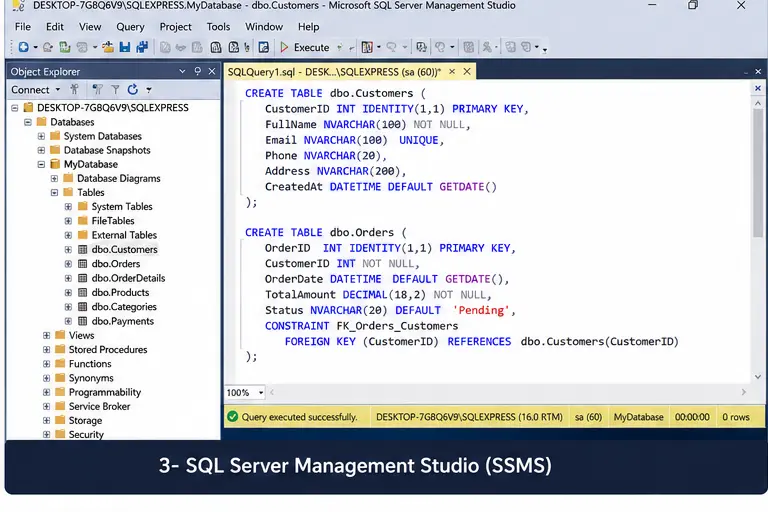Select the FileTables folder

click(113, 221)
